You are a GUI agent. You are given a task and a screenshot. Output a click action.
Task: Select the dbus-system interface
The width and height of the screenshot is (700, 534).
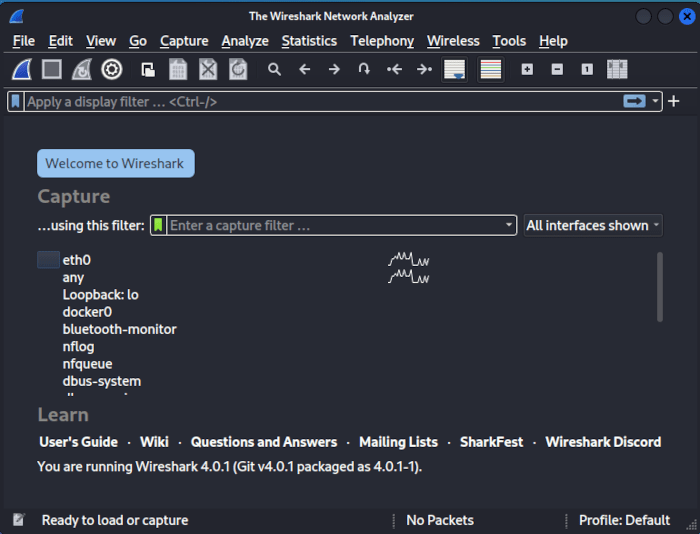101,381
